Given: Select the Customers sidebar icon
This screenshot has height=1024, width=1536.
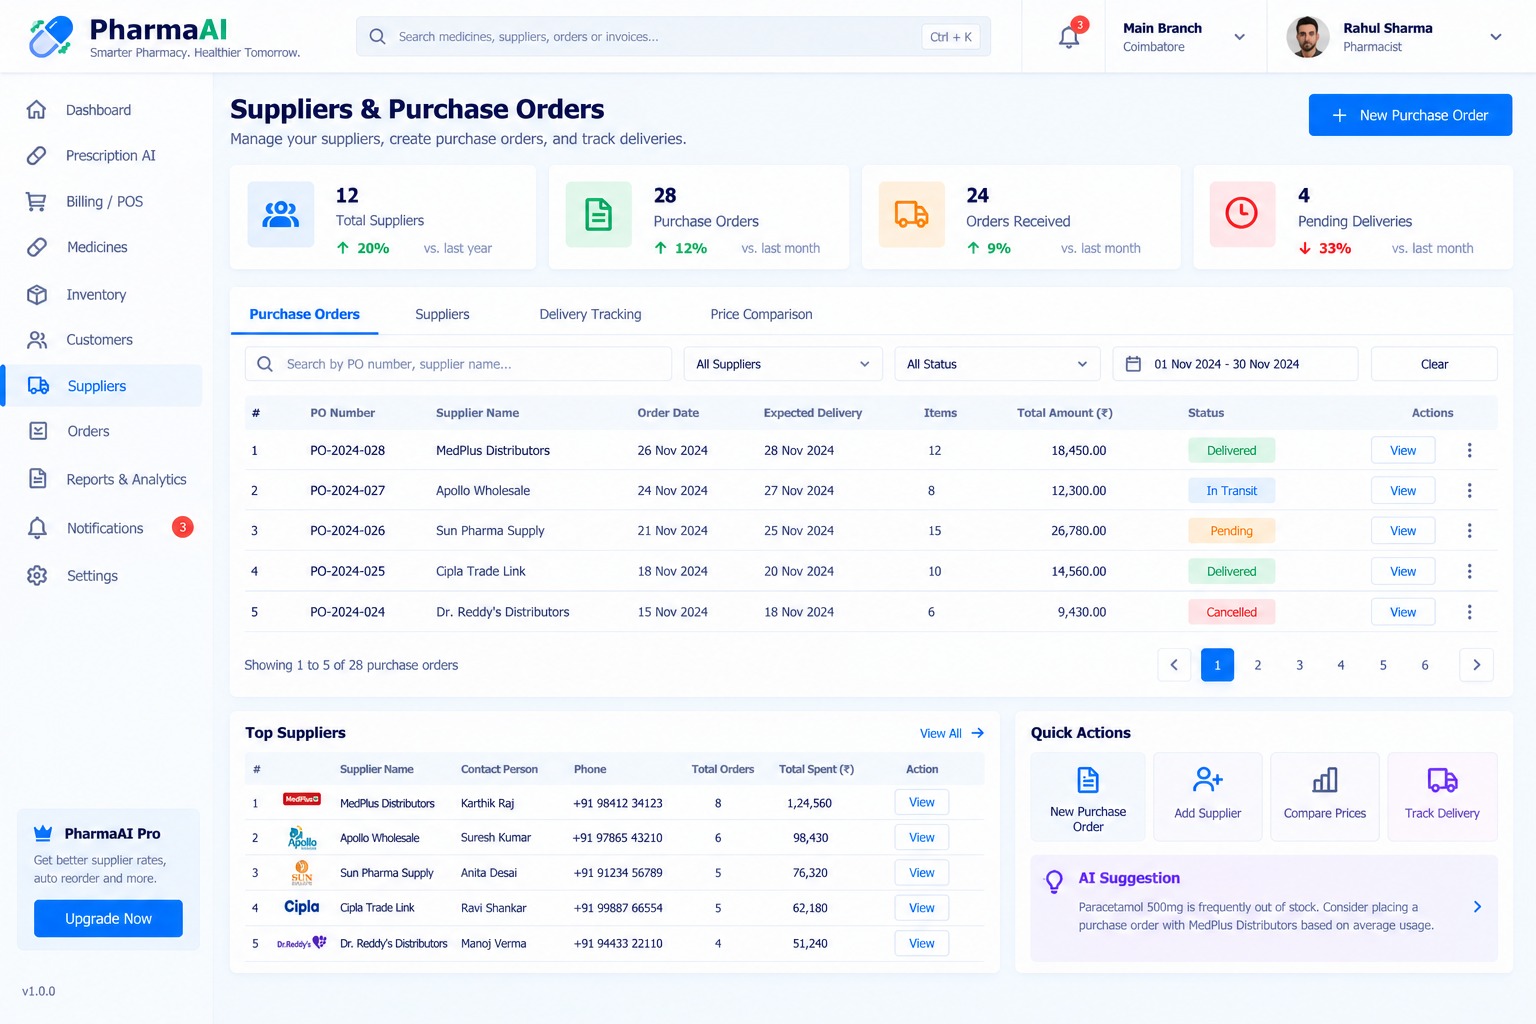Looking at the screenshot, I should (37, 340).
